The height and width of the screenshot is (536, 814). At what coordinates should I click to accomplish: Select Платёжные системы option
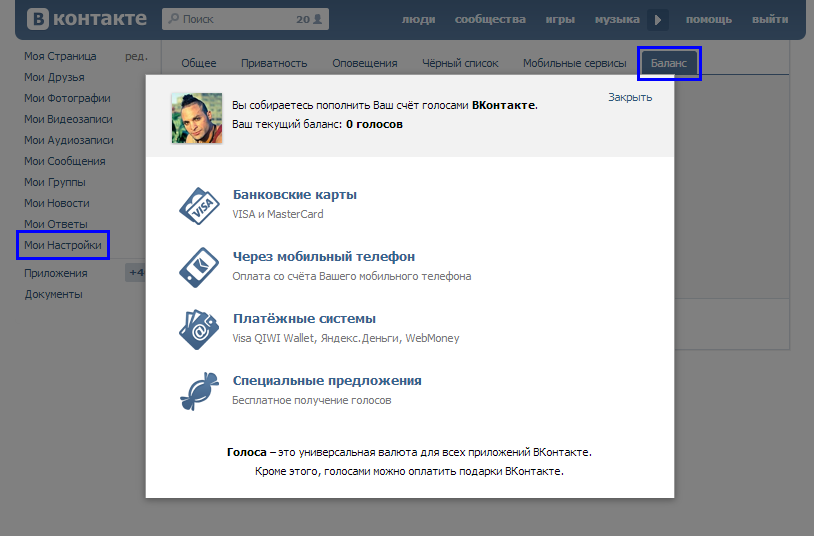coord(304,318)
